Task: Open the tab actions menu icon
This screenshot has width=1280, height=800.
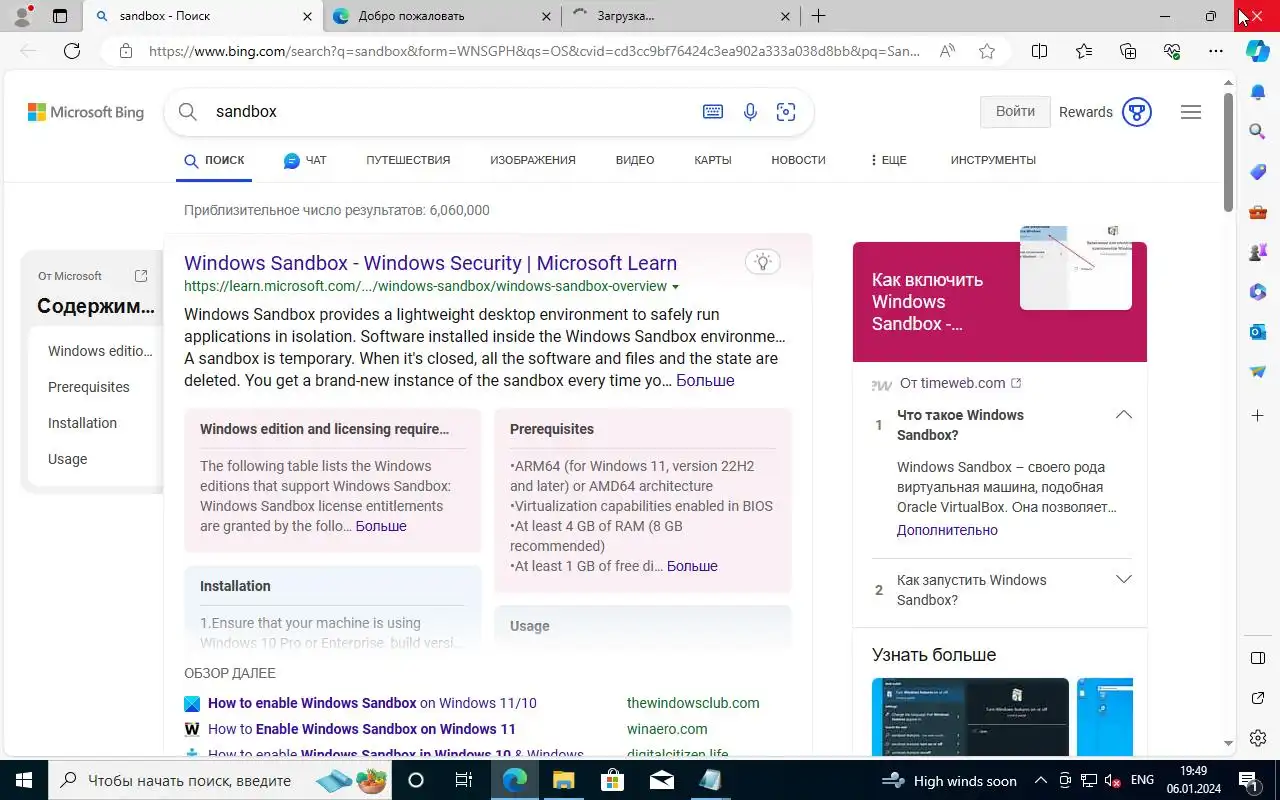Action: click(x=60, y=16)
